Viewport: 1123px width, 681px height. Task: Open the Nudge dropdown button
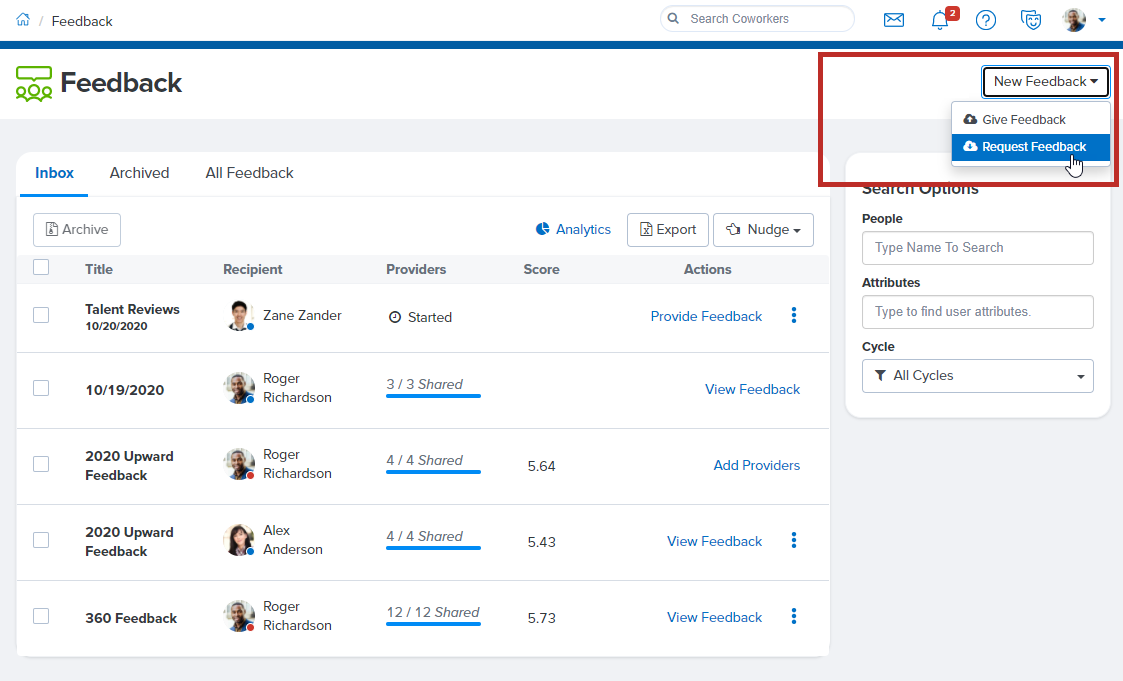(x=763, y=230)
